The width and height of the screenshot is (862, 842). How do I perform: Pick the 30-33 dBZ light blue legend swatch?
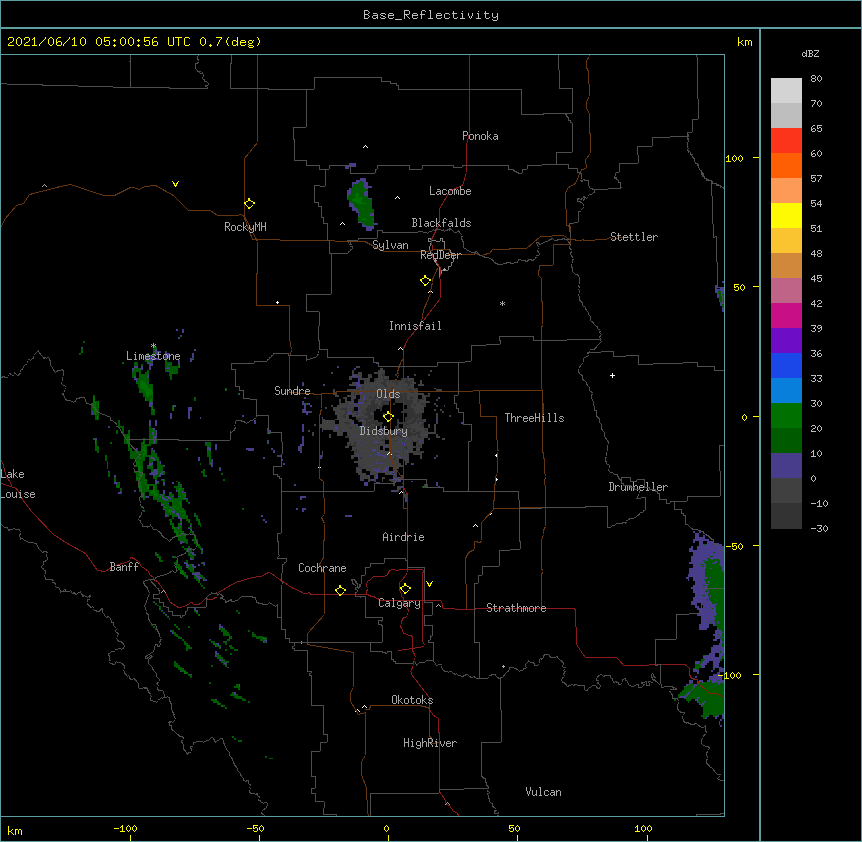(x=786, y=391)
